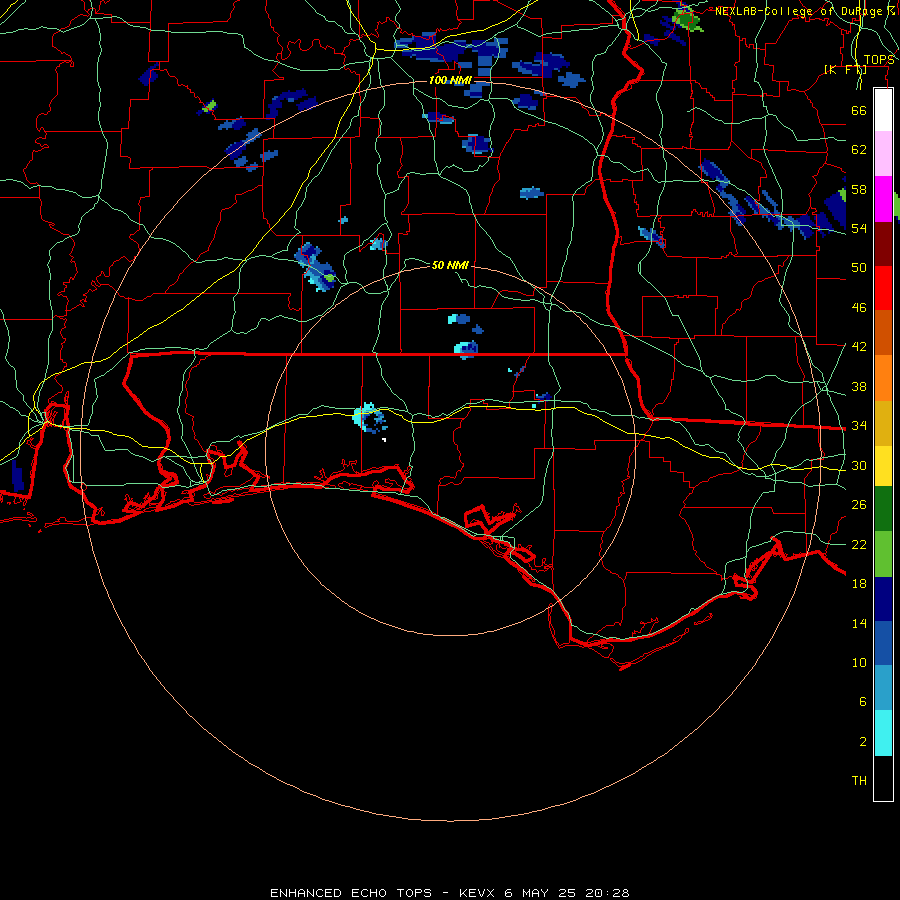
Task: Click the dark orange 46 legend swatch
Action: pyautogui.click(x=883, y=333)
